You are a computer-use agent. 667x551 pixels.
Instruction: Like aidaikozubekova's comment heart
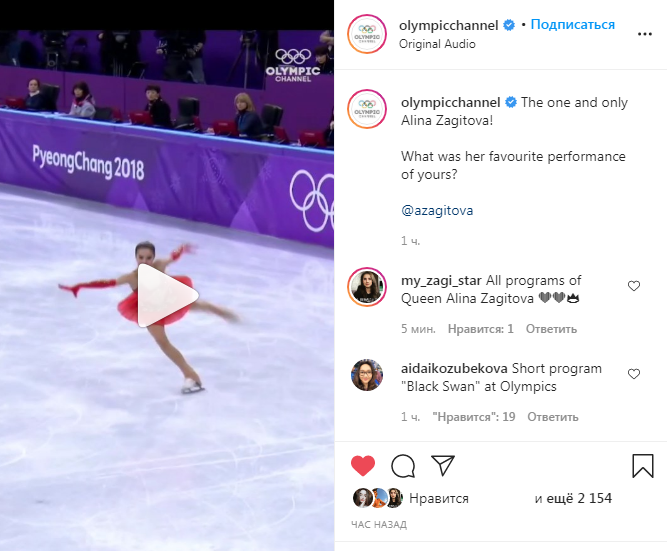[x=634, y=374]
